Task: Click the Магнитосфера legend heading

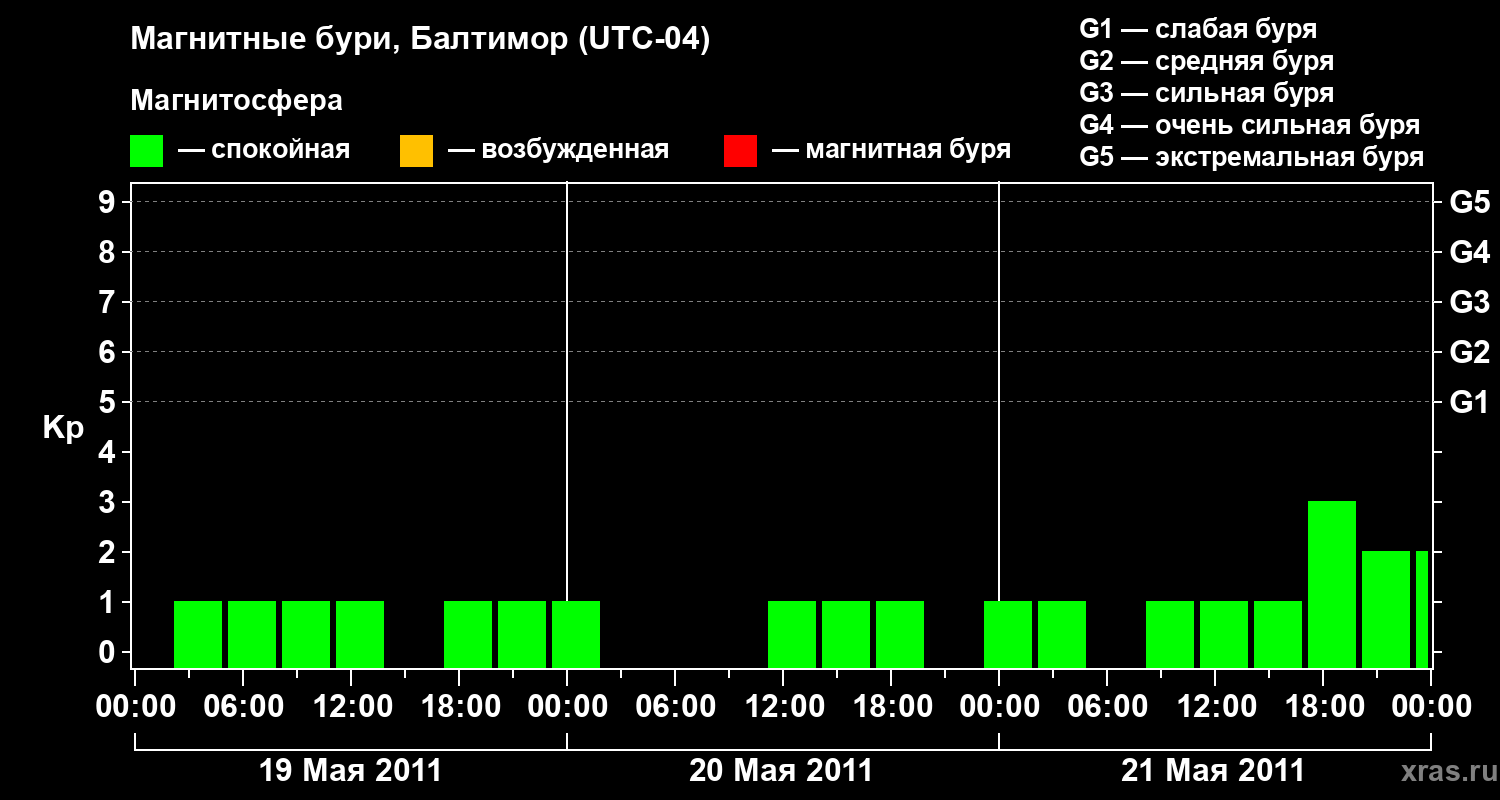Action: (x=236, y=101)
